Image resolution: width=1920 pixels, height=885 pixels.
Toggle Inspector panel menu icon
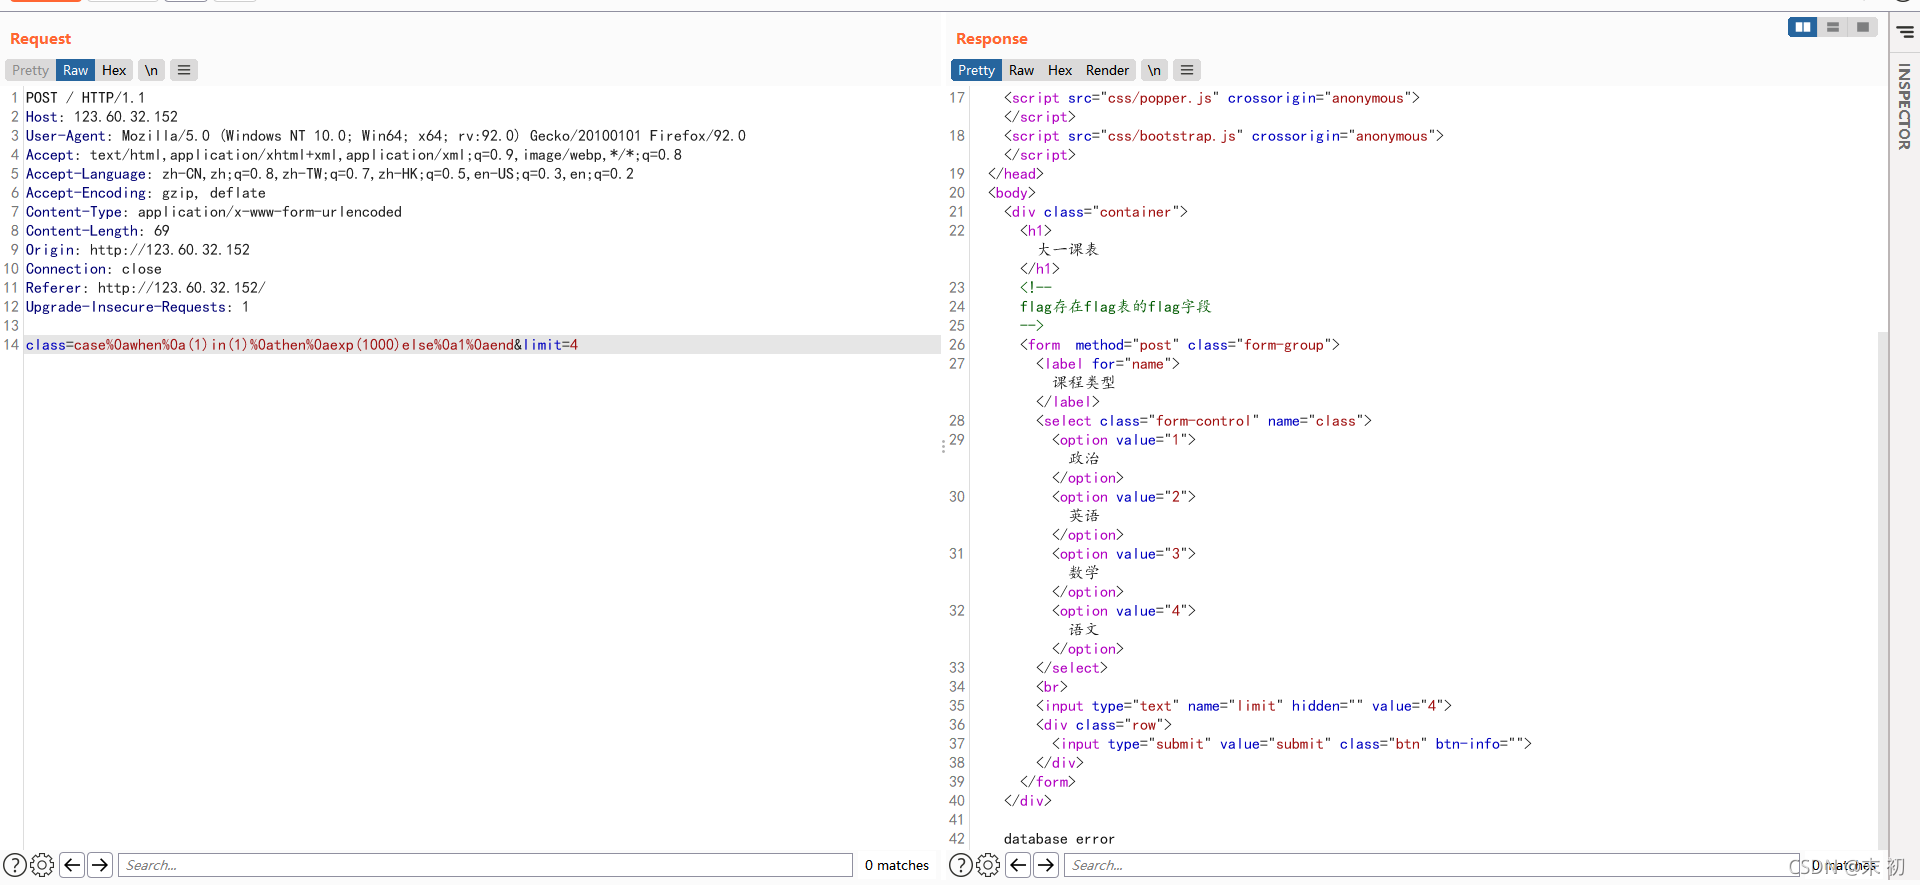point(1905,32)
